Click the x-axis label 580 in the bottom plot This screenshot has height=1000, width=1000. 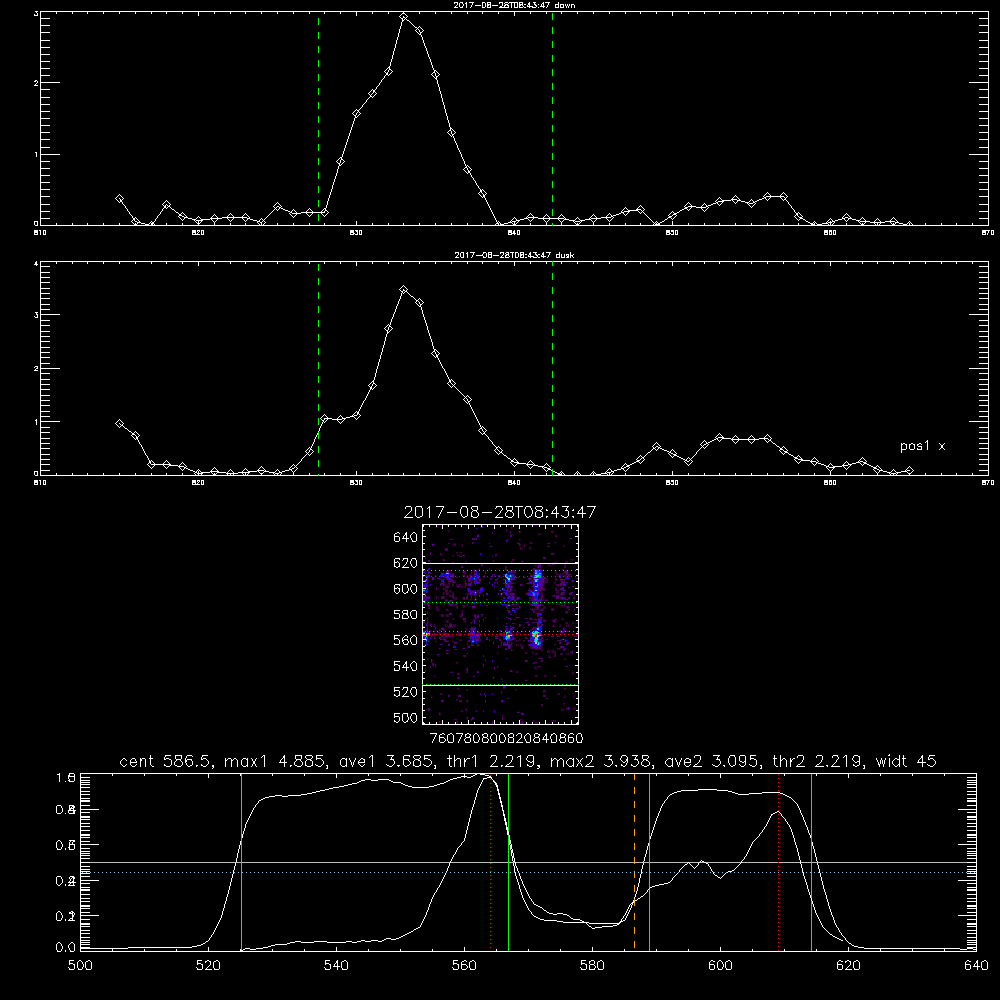pos(592,966)
